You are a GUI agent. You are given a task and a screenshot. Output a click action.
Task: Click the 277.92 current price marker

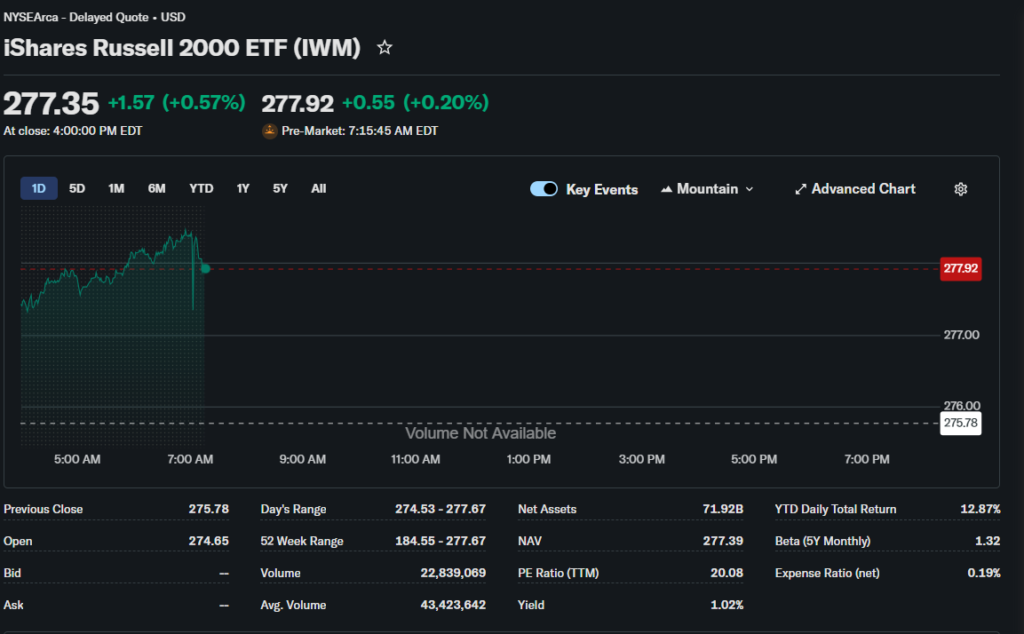(x=960, y=268)
